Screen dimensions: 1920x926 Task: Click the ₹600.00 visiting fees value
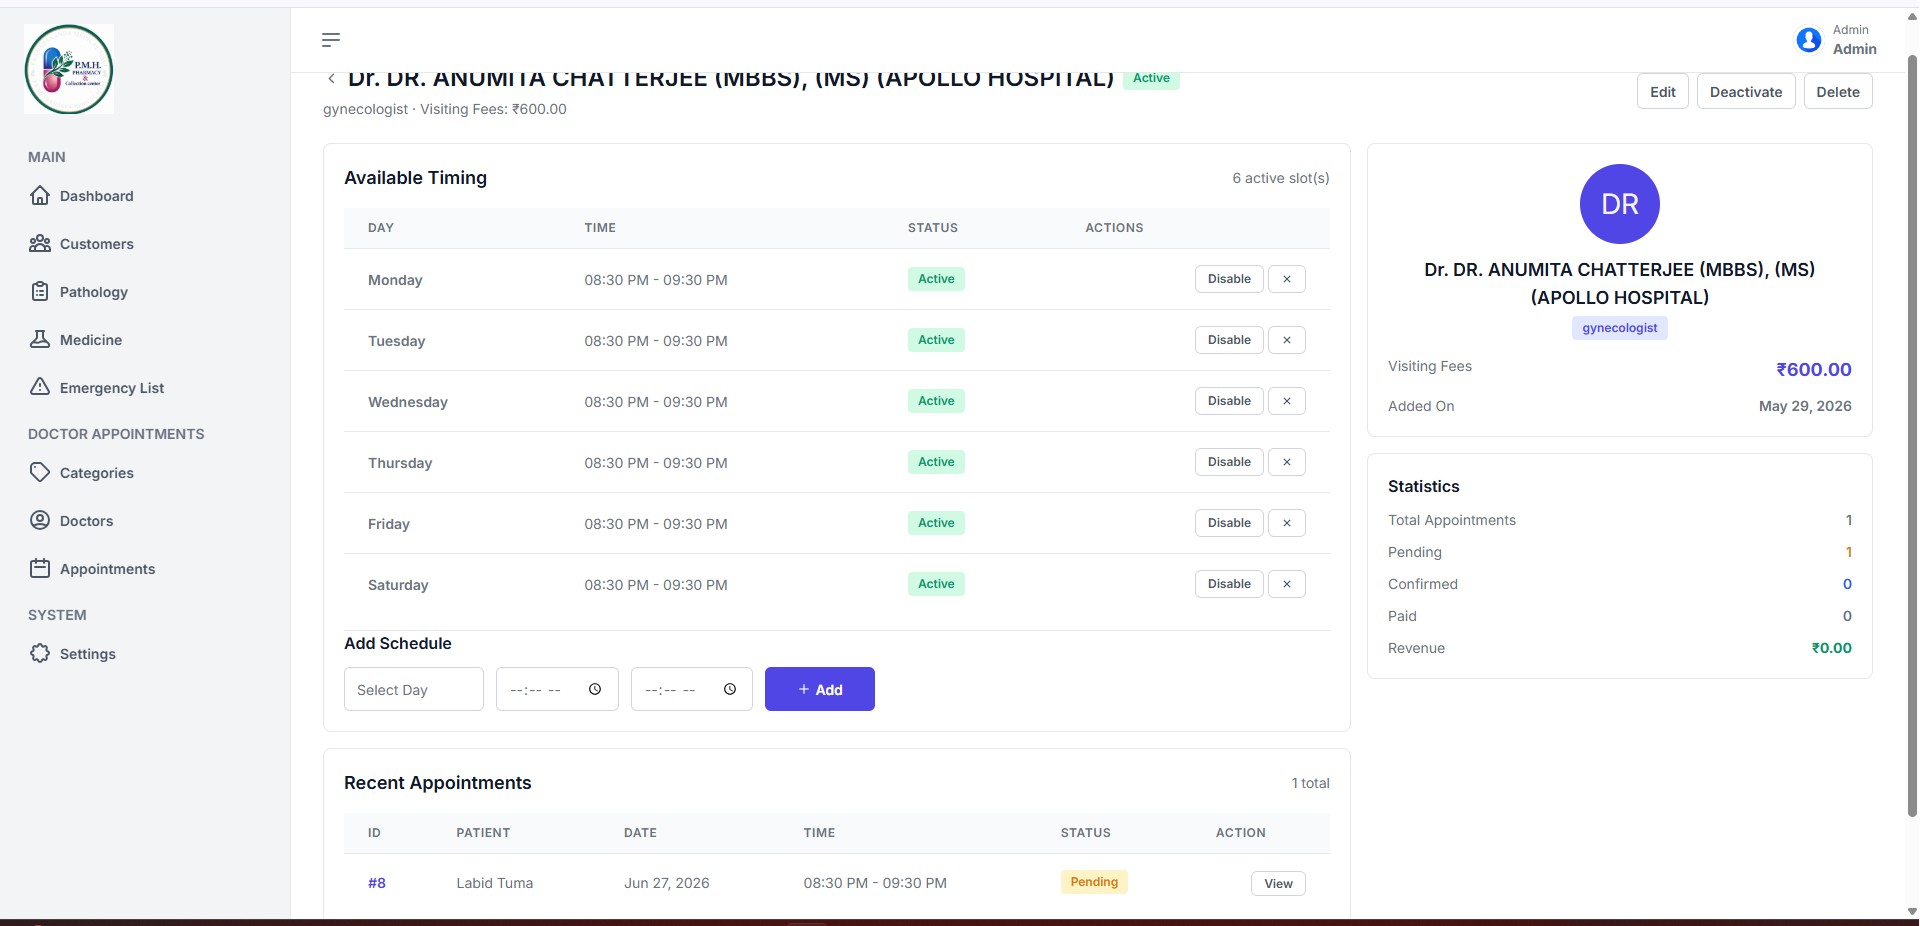pyautogui.click(x=1814, y=369)
